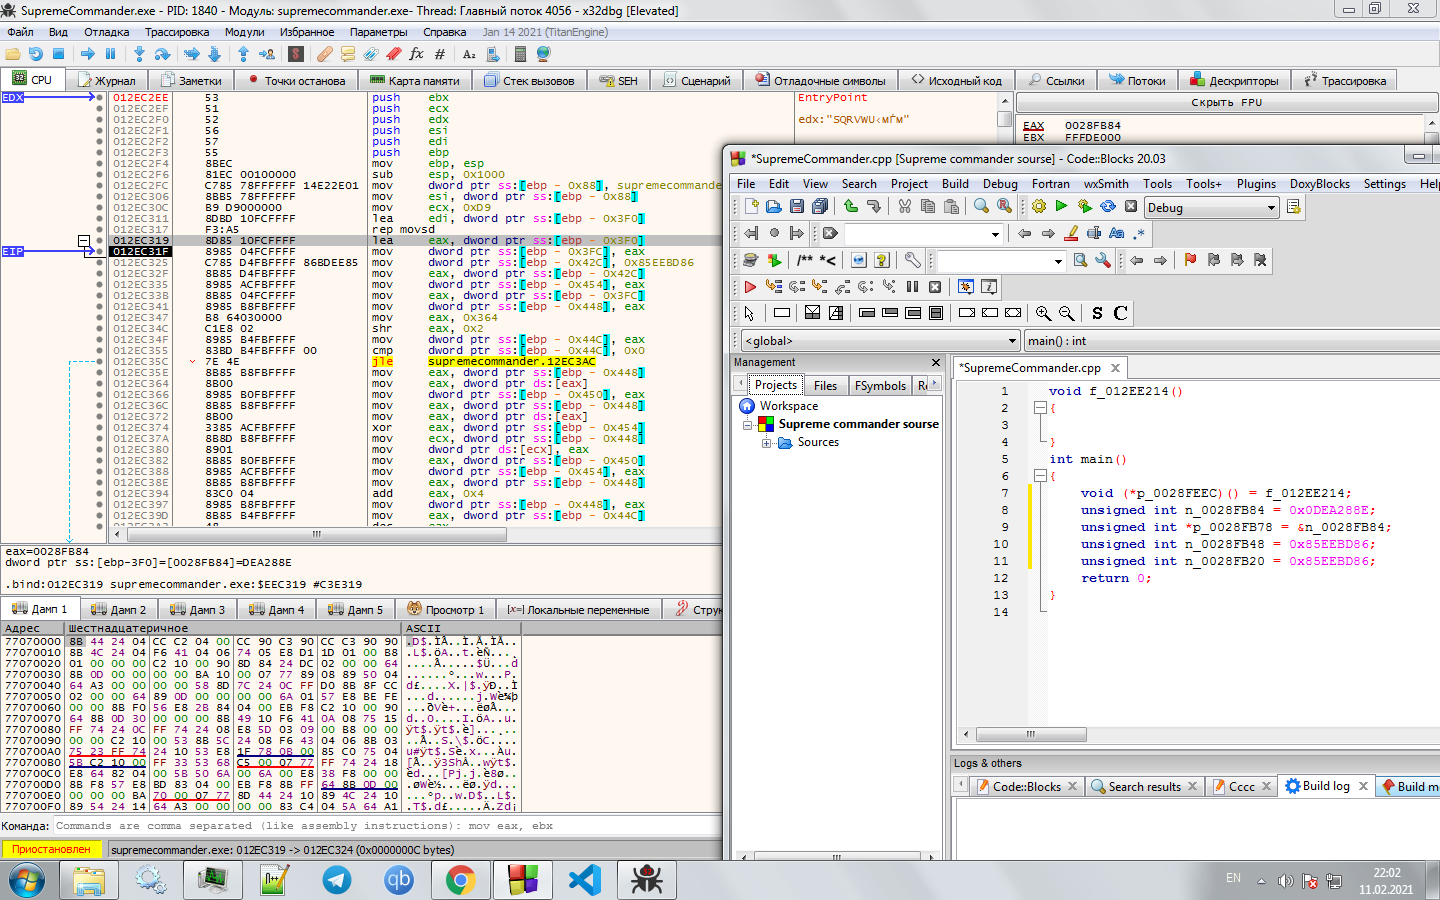Undo icon in Code::Blocks toolbar
Image resolution: width=1440 pixels, height=900 pixels.
tap(850, 206)
